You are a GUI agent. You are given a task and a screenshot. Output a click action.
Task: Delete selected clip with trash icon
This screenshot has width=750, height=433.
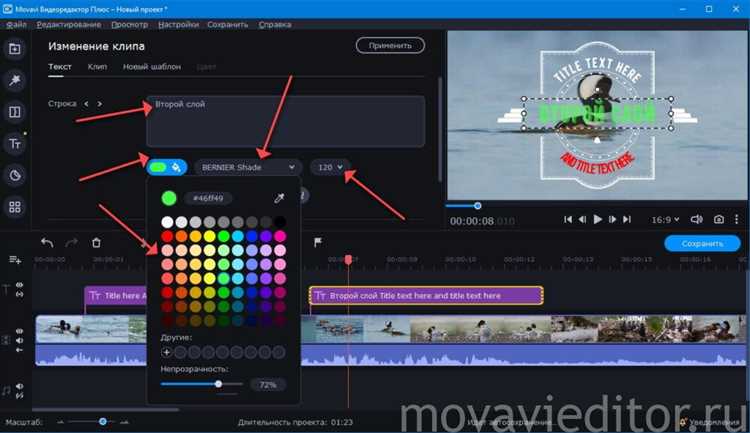[x=96, y=243]
